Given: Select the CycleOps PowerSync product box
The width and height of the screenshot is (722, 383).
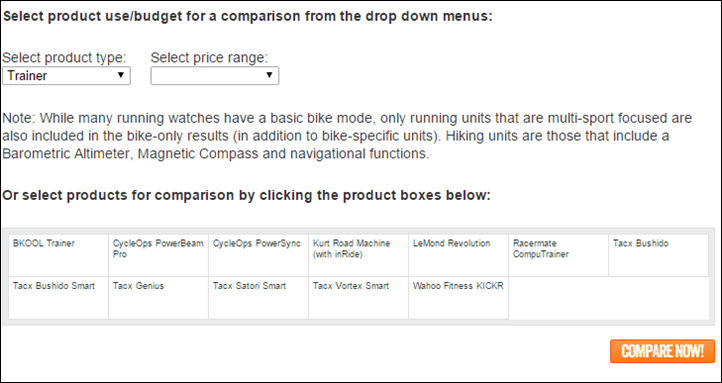Looking at the screenshot, I should coord(258,255).
